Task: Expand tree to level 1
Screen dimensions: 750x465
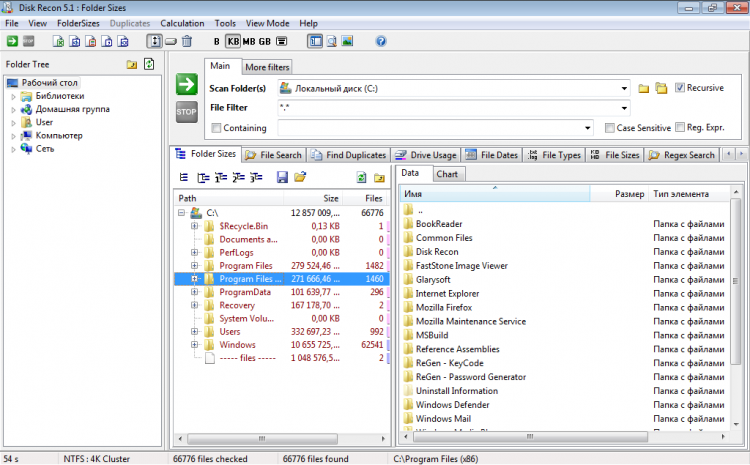Action: (x=221, y=177)
